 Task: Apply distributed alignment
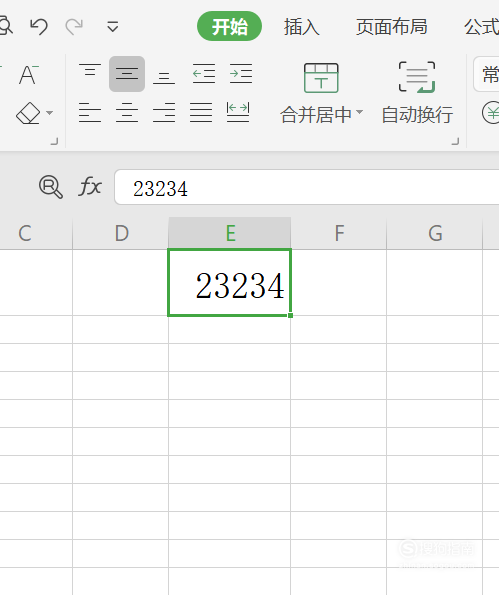[x=238, y=112]
